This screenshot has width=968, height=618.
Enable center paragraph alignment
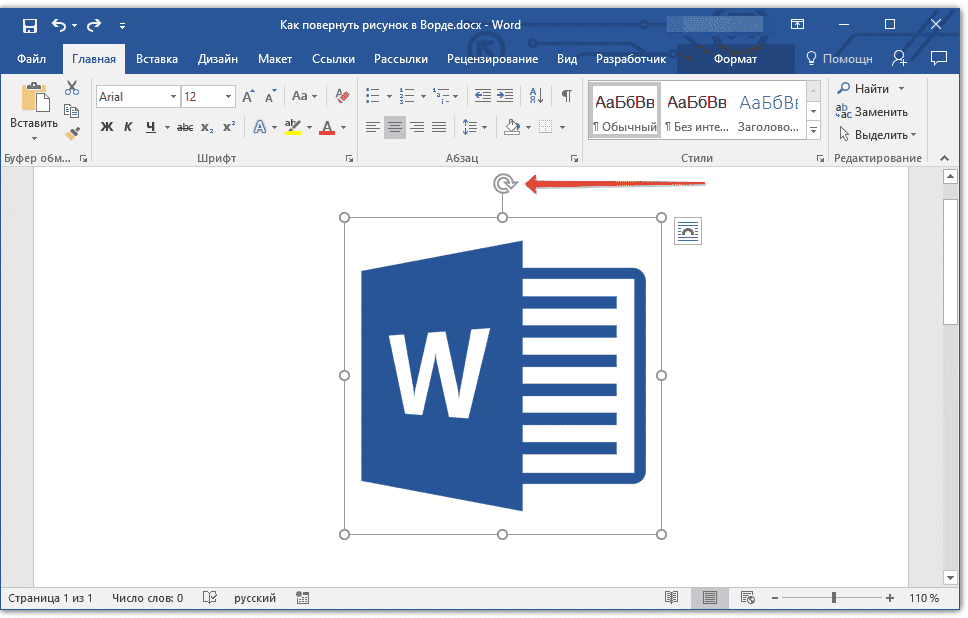395,127
